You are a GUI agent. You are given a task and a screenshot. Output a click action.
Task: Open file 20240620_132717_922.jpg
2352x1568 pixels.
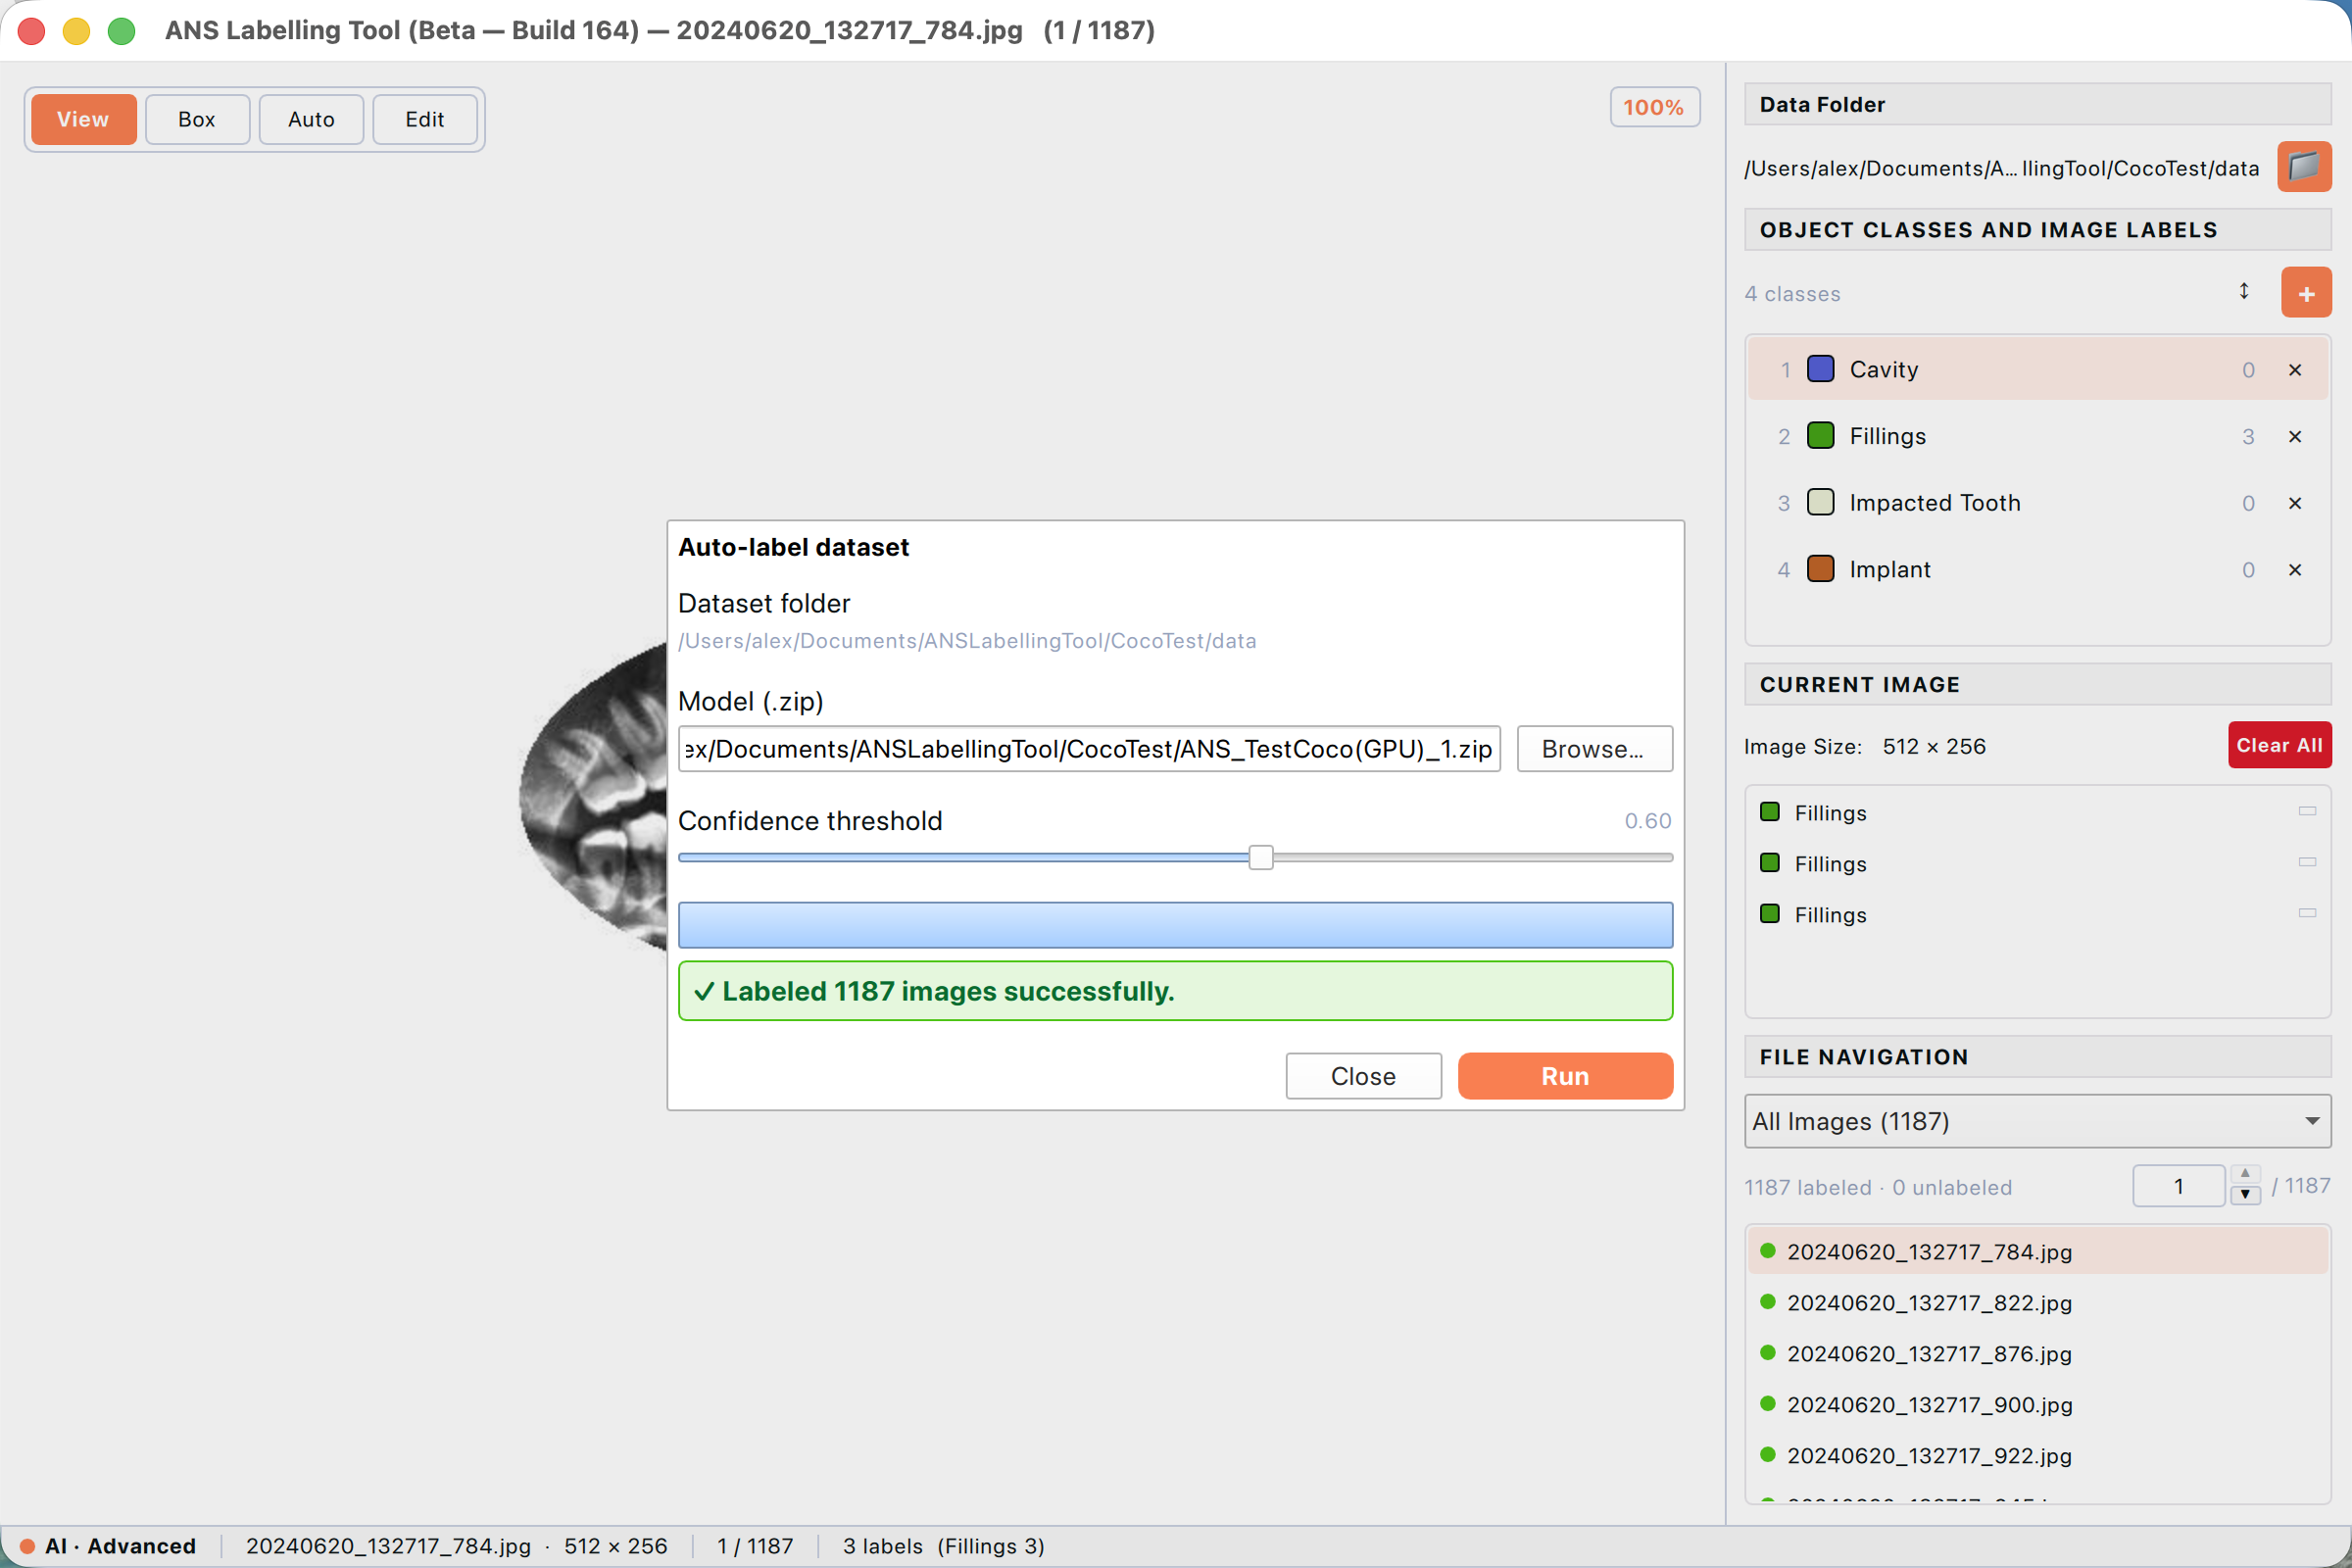pos(2037,1455)
